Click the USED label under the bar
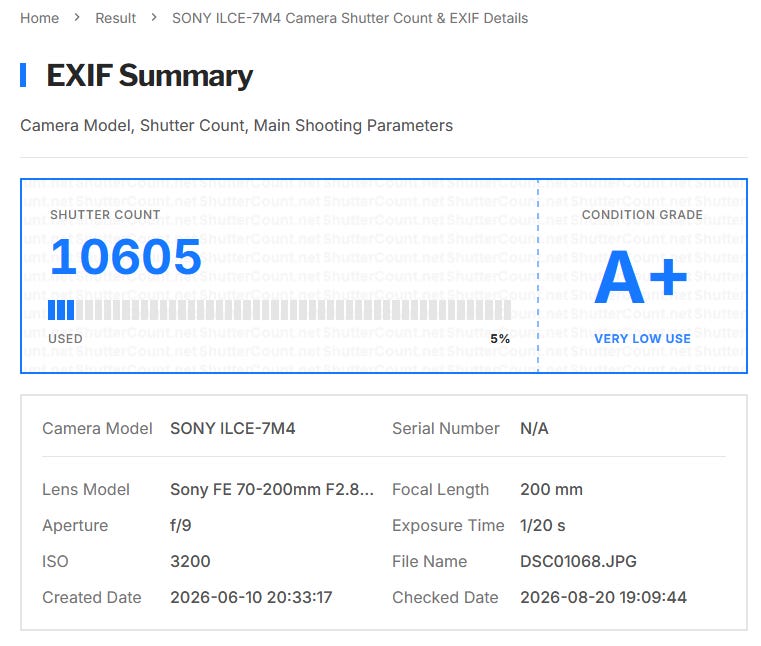This screenshot has width=761, height=646. (66, 339)
